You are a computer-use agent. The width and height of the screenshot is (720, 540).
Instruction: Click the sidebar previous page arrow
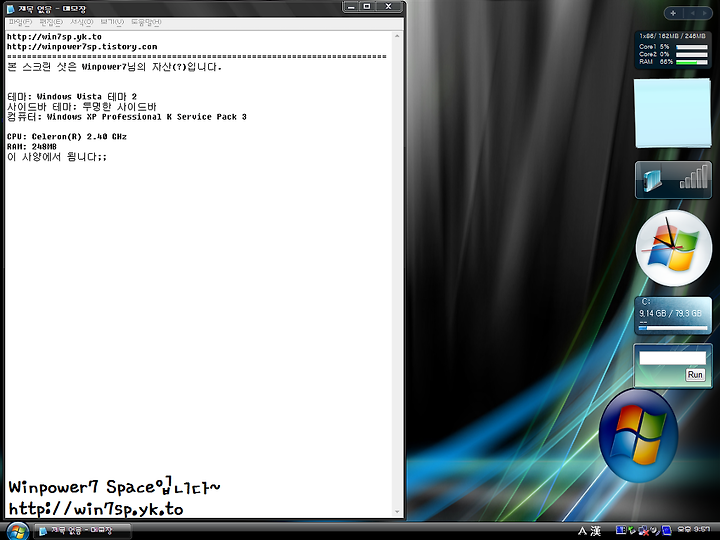[692, 13]
